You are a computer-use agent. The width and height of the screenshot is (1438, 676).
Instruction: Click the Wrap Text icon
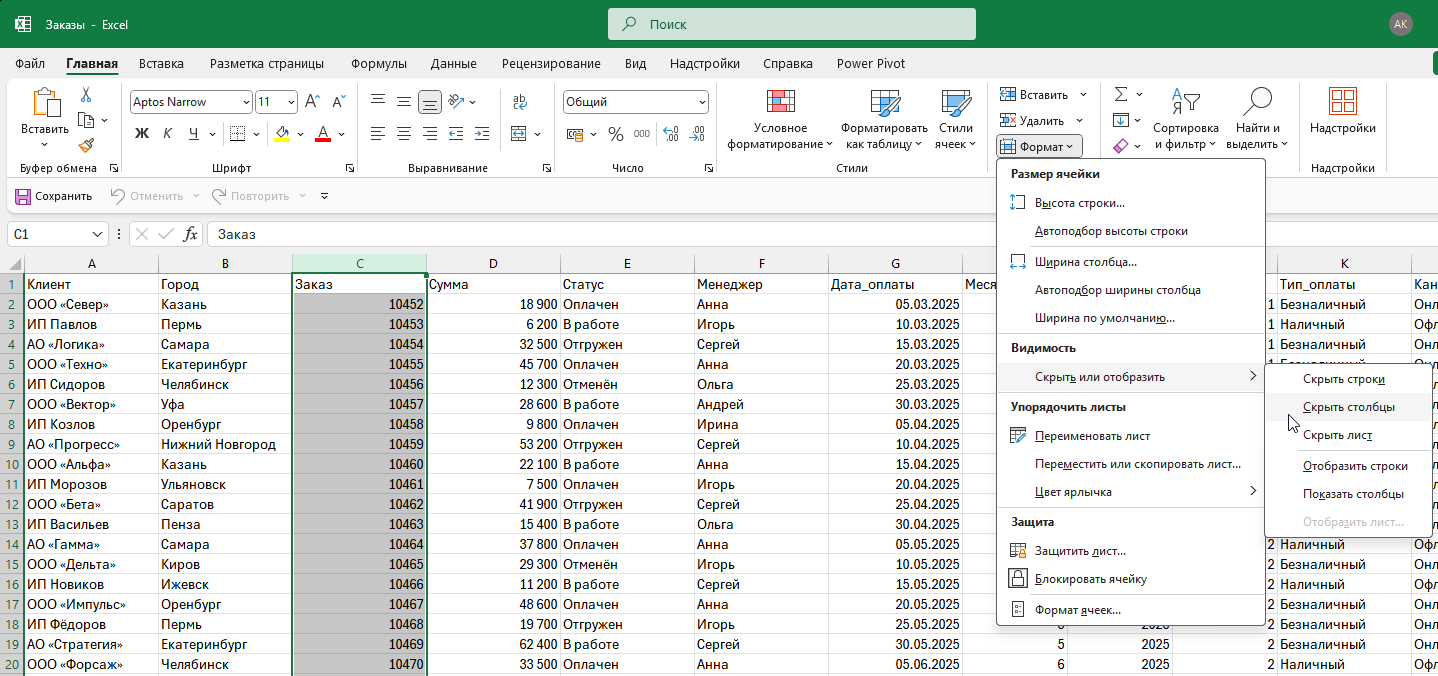pyautogui.click(x=520, y=102)
